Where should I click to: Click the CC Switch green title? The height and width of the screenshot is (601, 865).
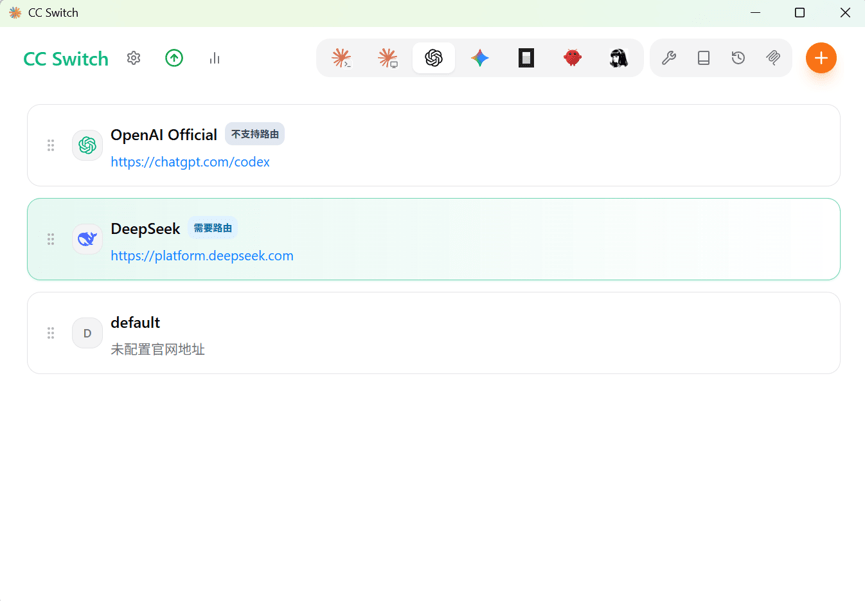coord(66,58)
